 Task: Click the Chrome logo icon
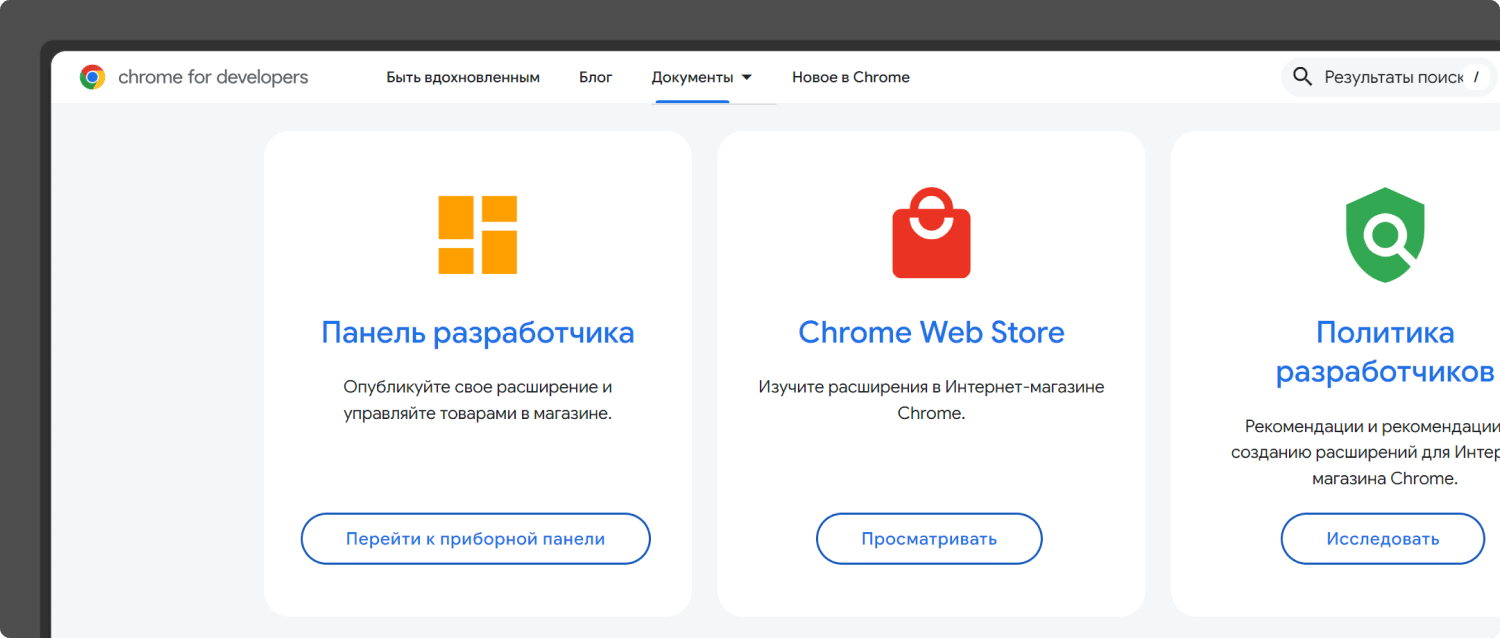[x=93, y=77]
